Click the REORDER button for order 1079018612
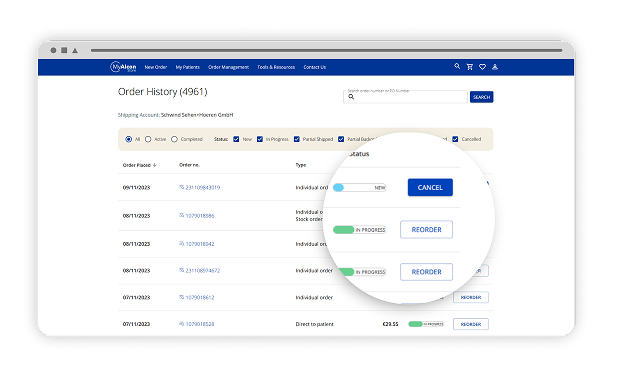618x375 pixels. coord(471,297)
